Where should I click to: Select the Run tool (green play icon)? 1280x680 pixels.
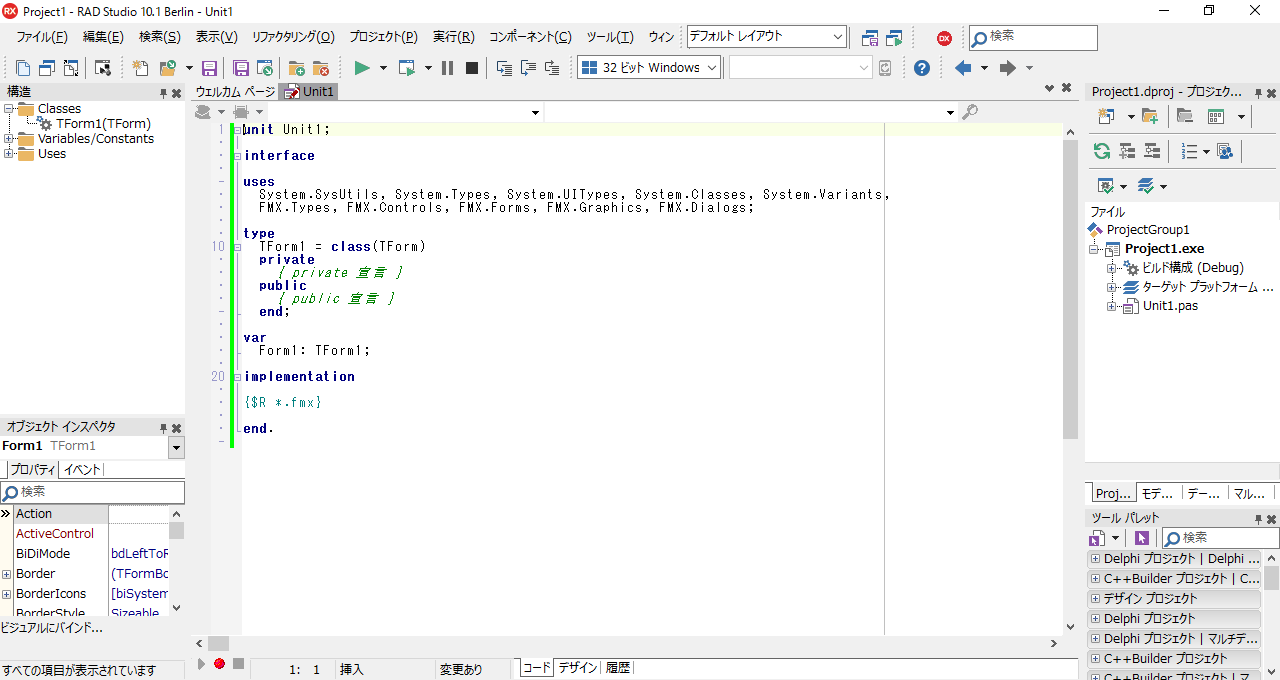(x=361, y=68)
